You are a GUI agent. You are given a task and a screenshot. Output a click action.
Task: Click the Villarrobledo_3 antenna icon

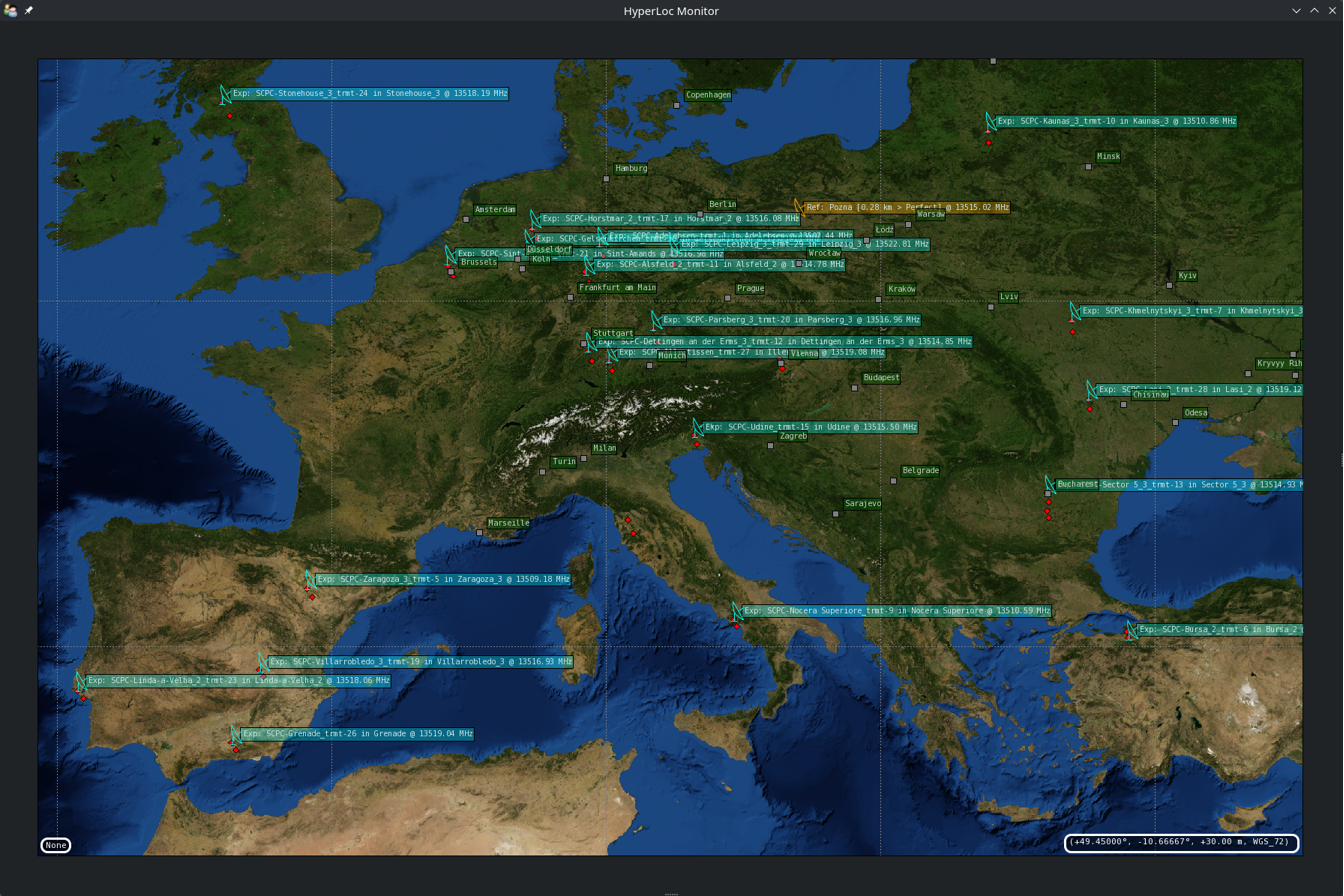[x=263, y=663]
